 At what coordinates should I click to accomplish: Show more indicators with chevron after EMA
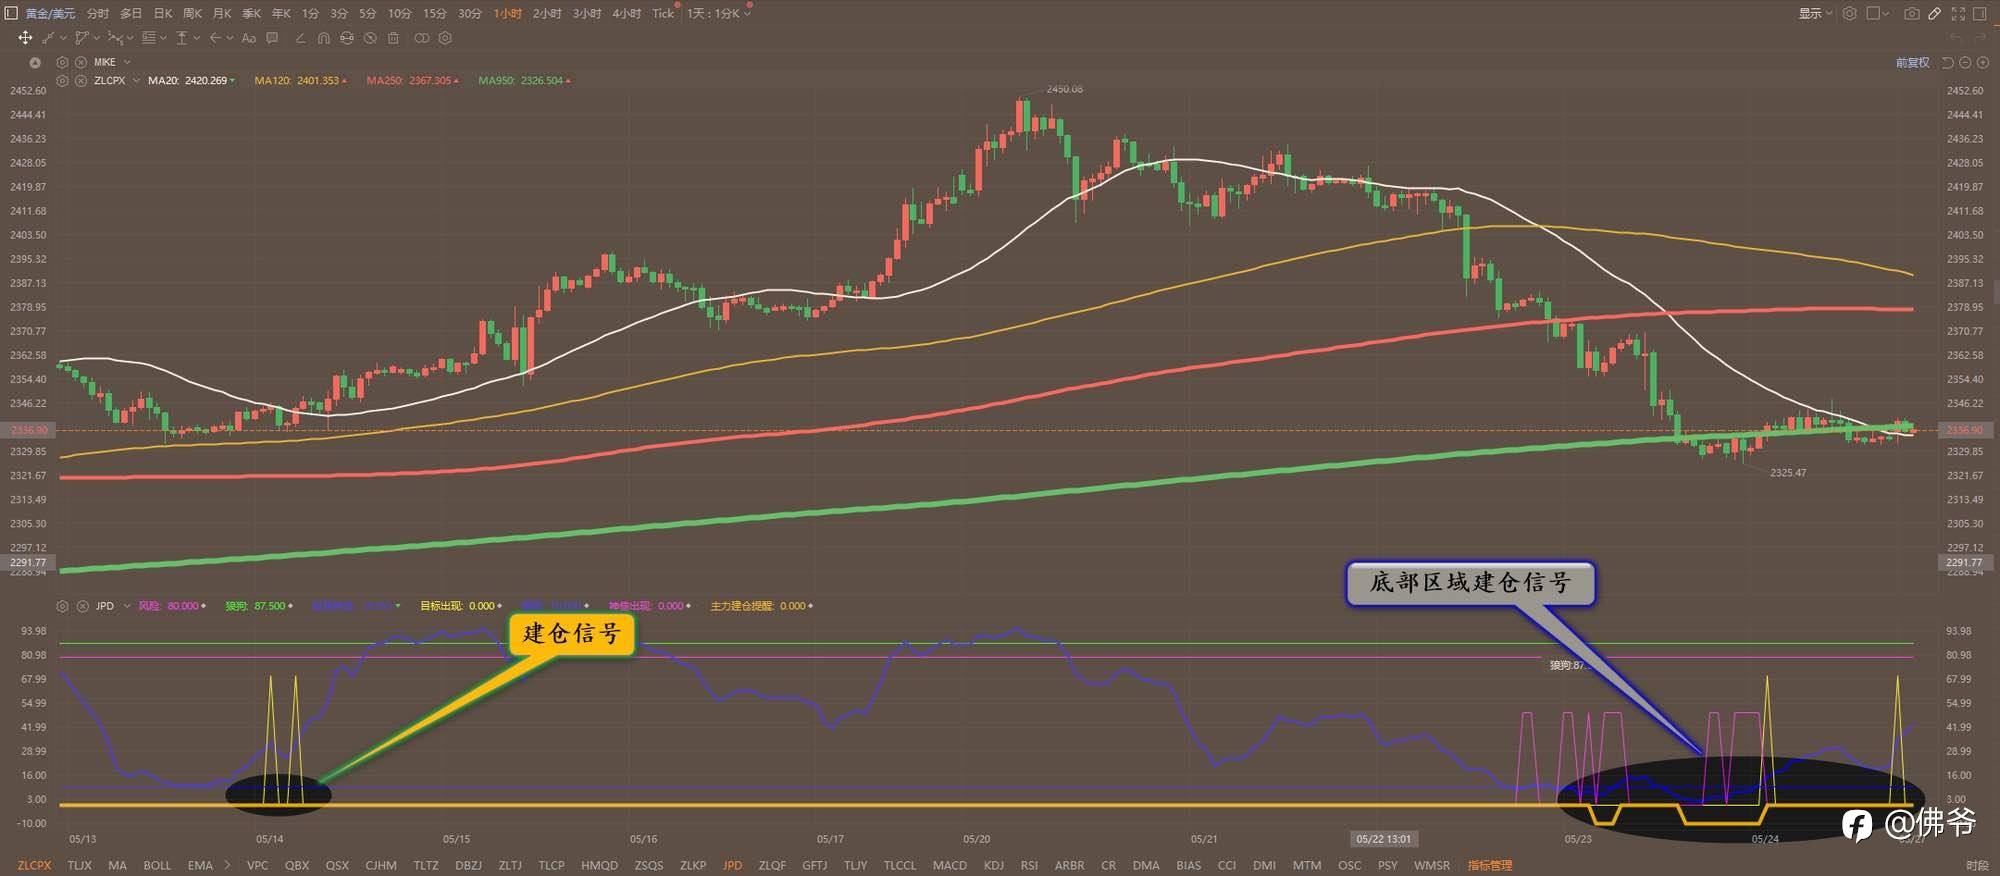point(227,865)
